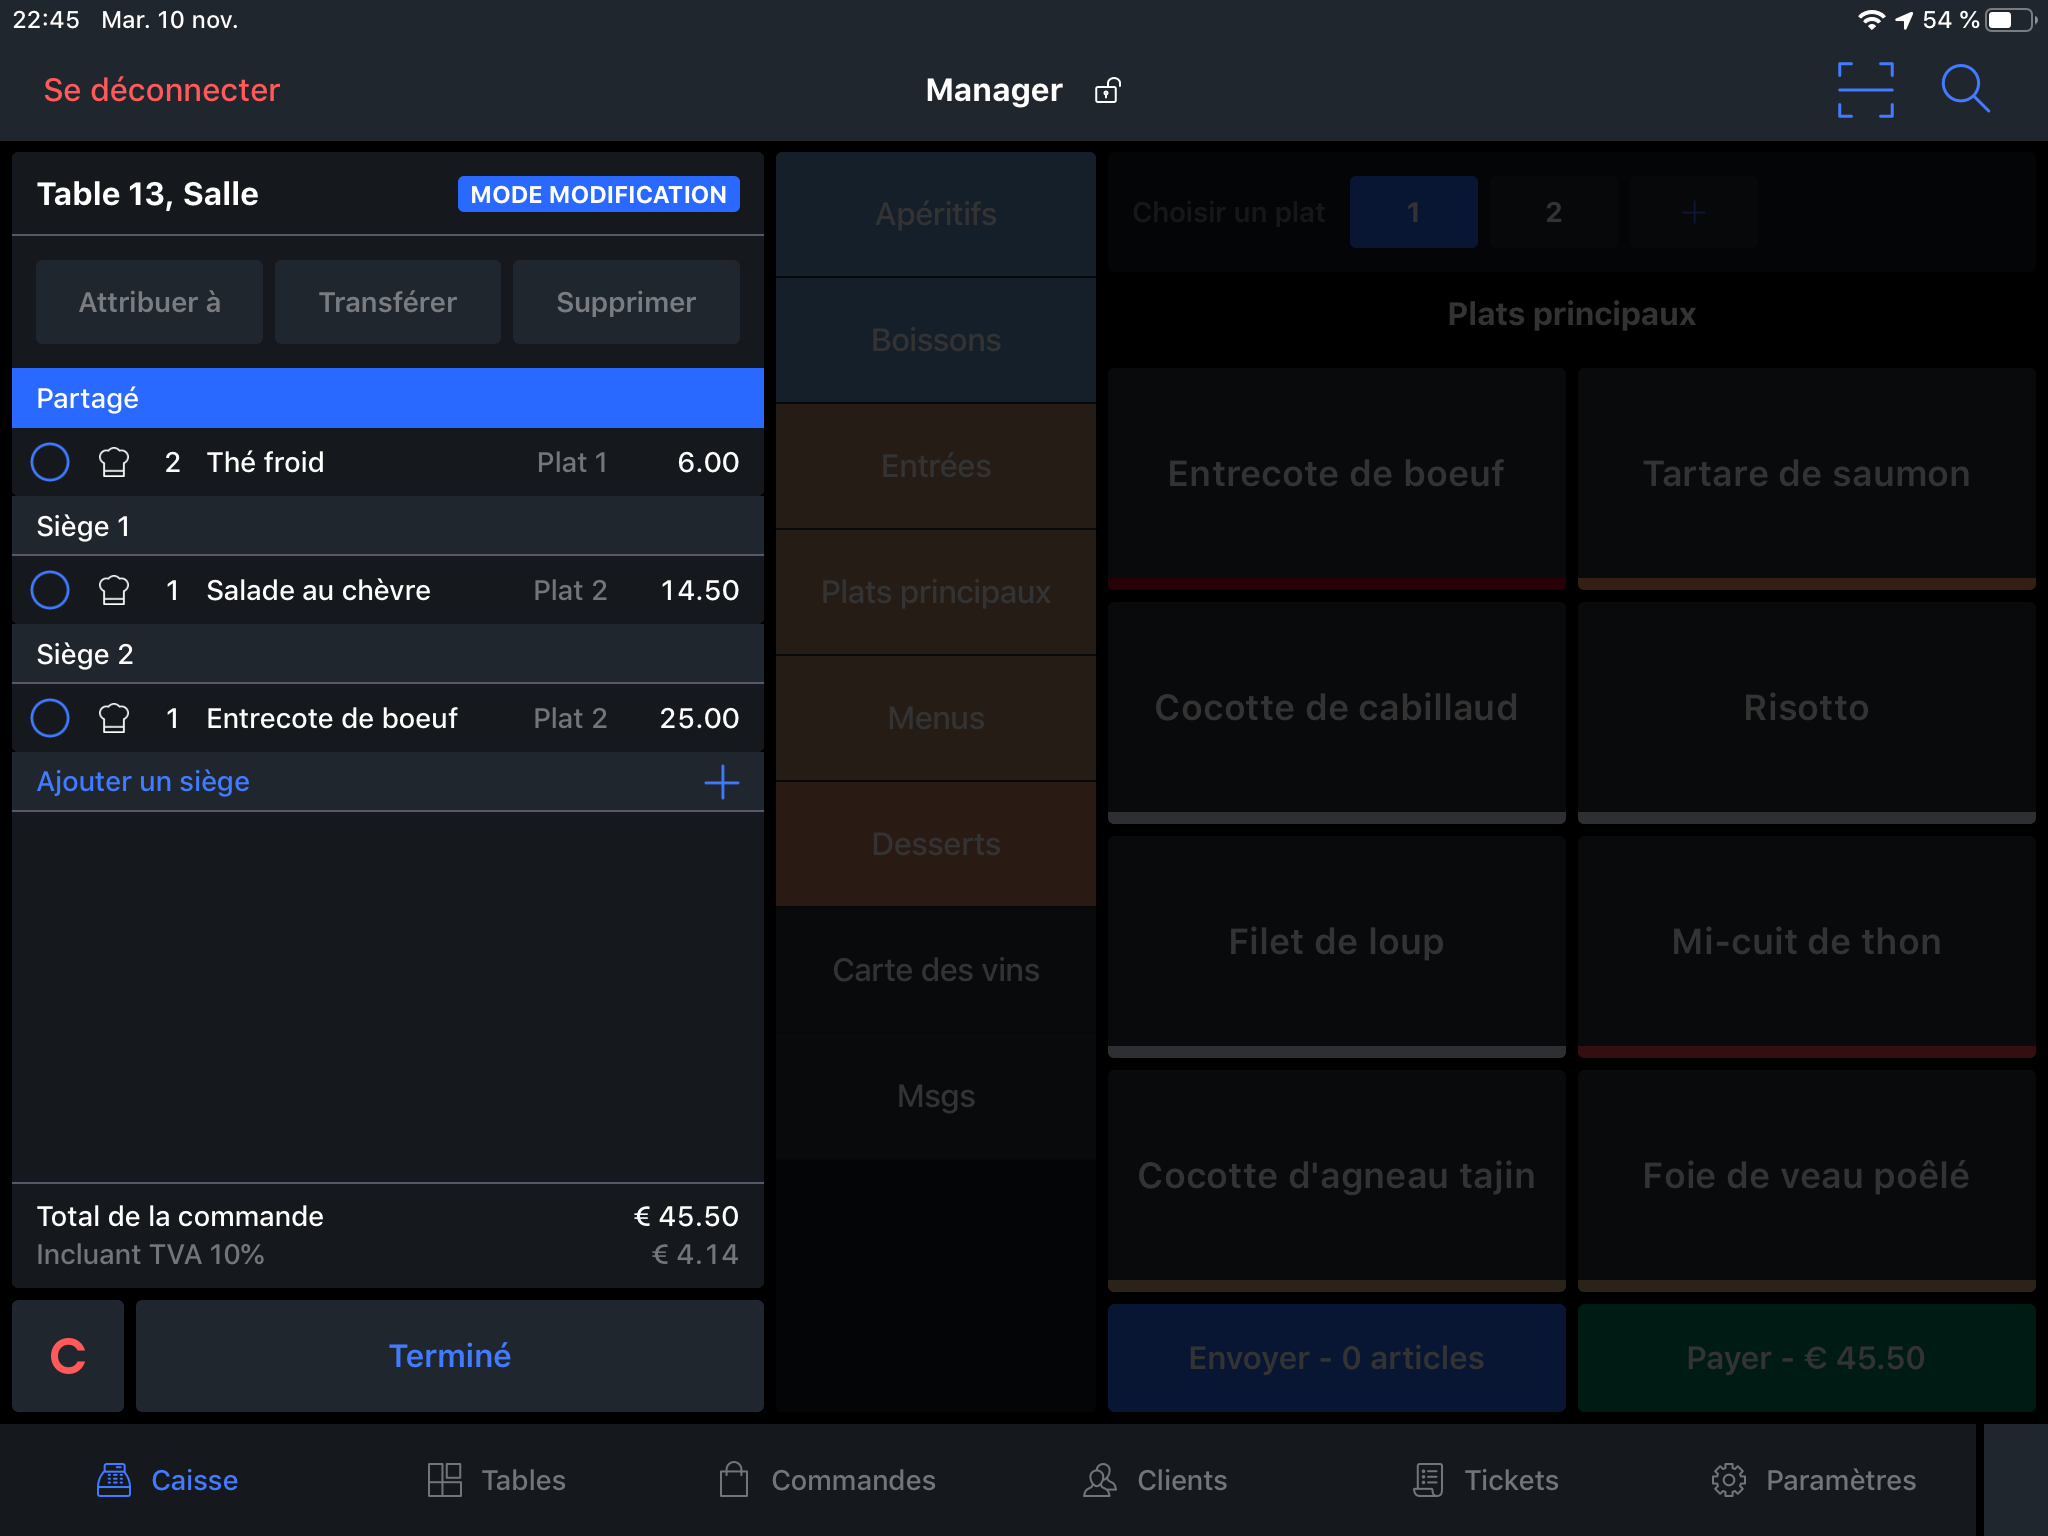Add Cocotte d'agneau tajin dish

click(1336, 1180)
